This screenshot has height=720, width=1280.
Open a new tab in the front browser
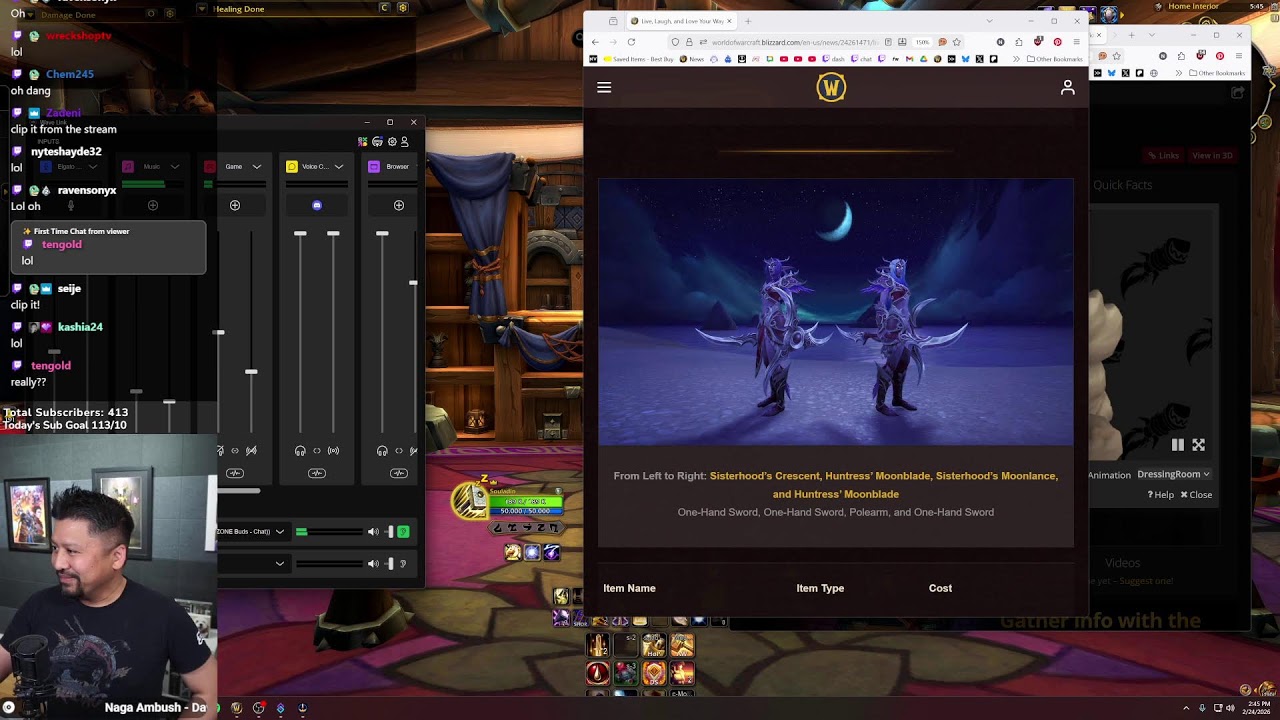click(748, 21)
